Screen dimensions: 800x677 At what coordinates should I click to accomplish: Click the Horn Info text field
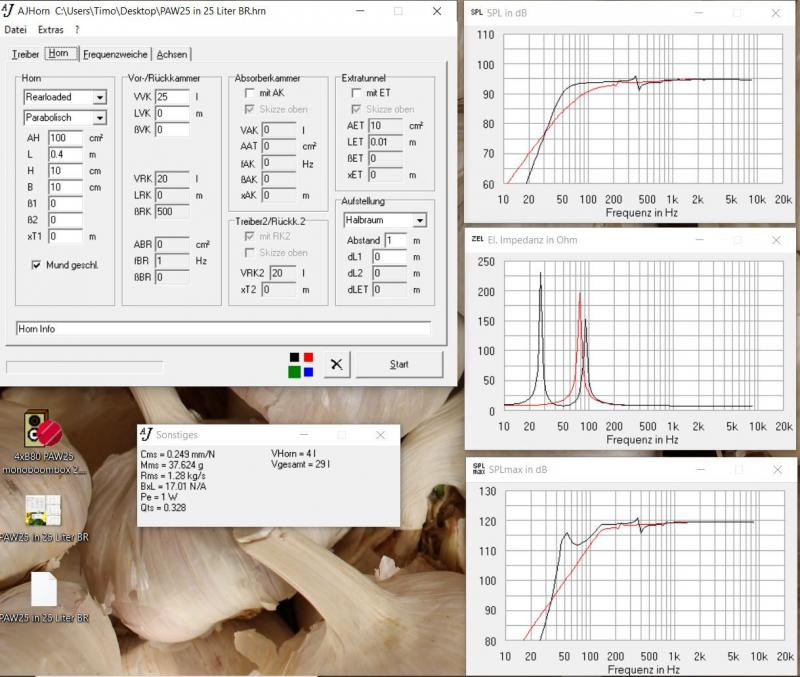[223, 328]
